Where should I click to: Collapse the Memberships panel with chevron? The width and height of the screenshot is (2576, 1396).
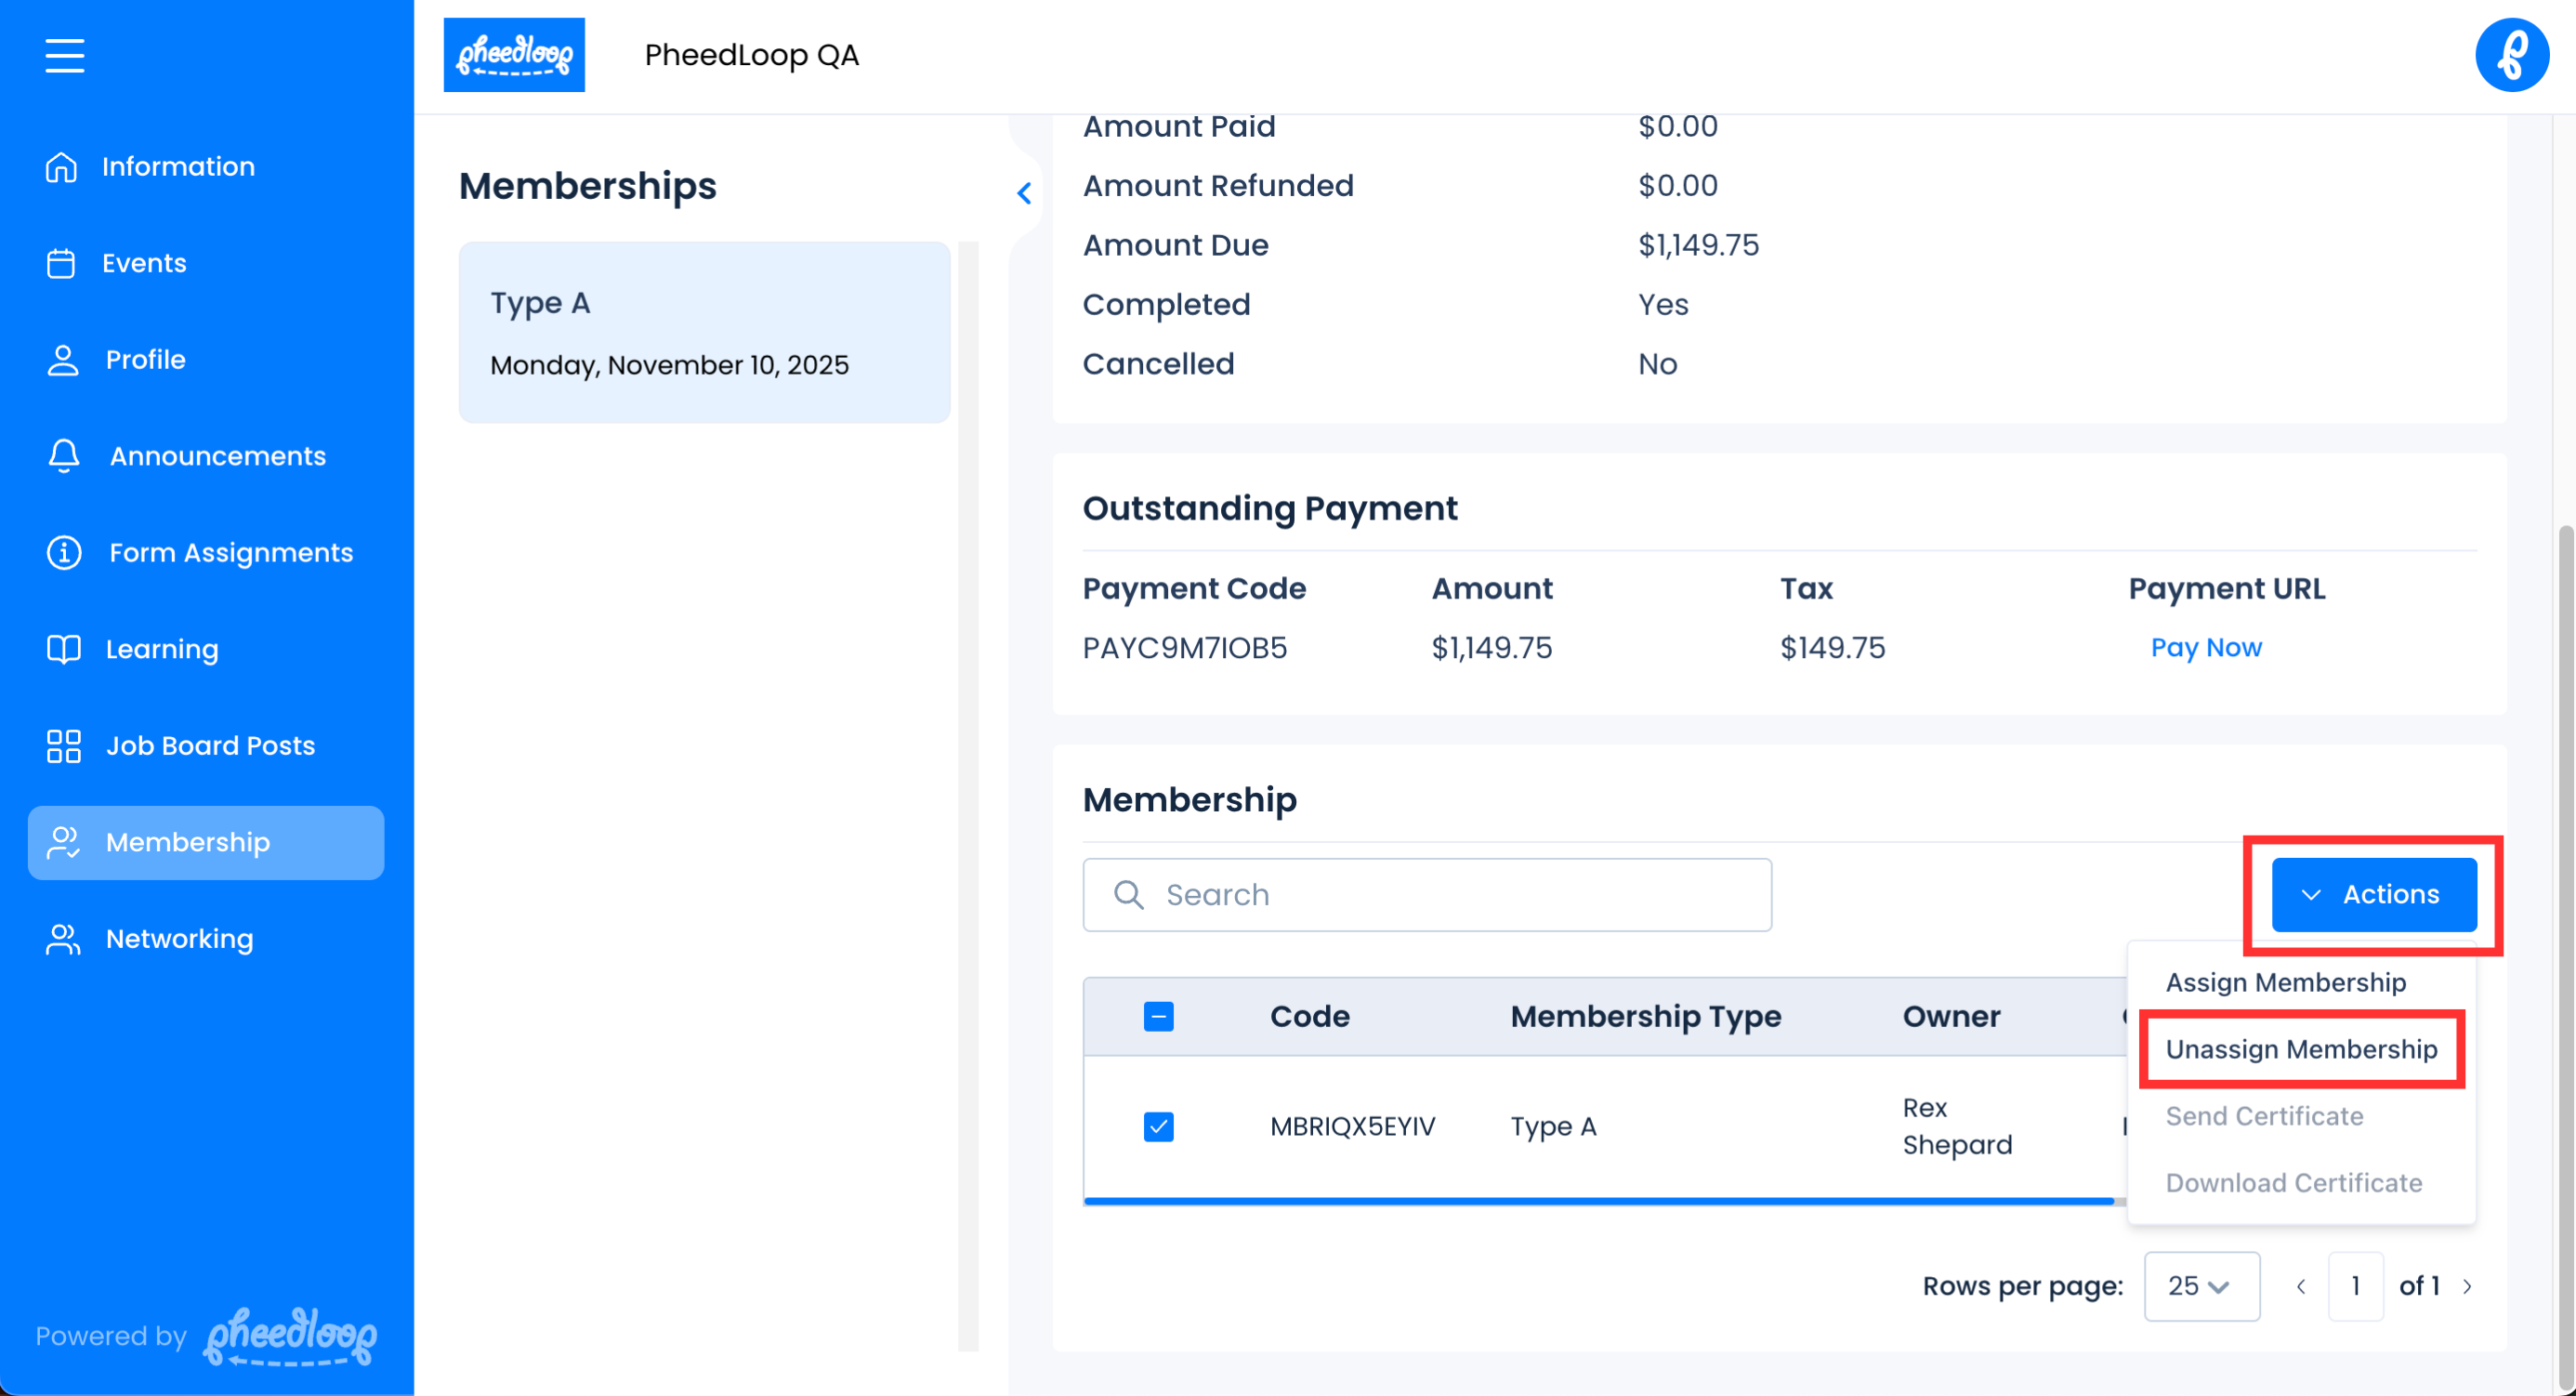pos(1024,193)
